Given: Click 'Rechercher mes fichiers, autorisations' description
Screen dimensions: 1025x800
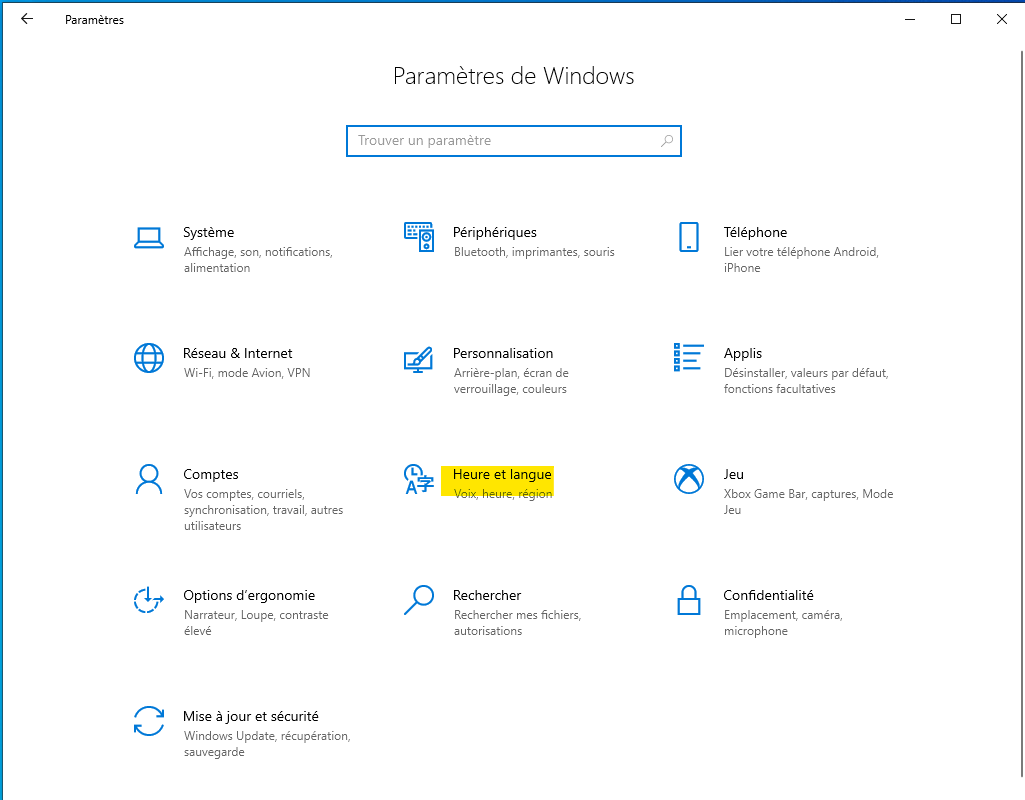Looking at the screenshot, I should pos(518,622).
